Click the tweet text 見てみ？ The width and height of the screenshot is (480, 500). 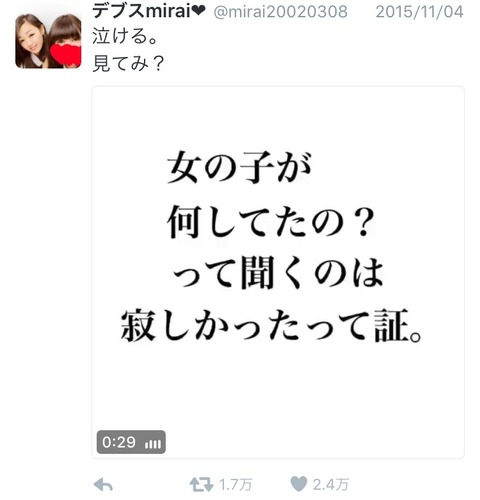pos(128,63)
